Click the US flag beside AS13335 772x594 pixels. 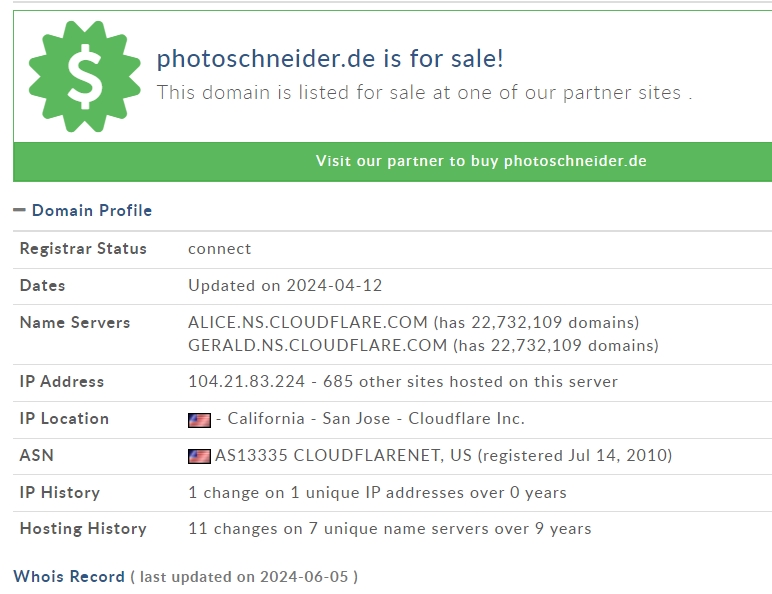(x=199, y=456)
